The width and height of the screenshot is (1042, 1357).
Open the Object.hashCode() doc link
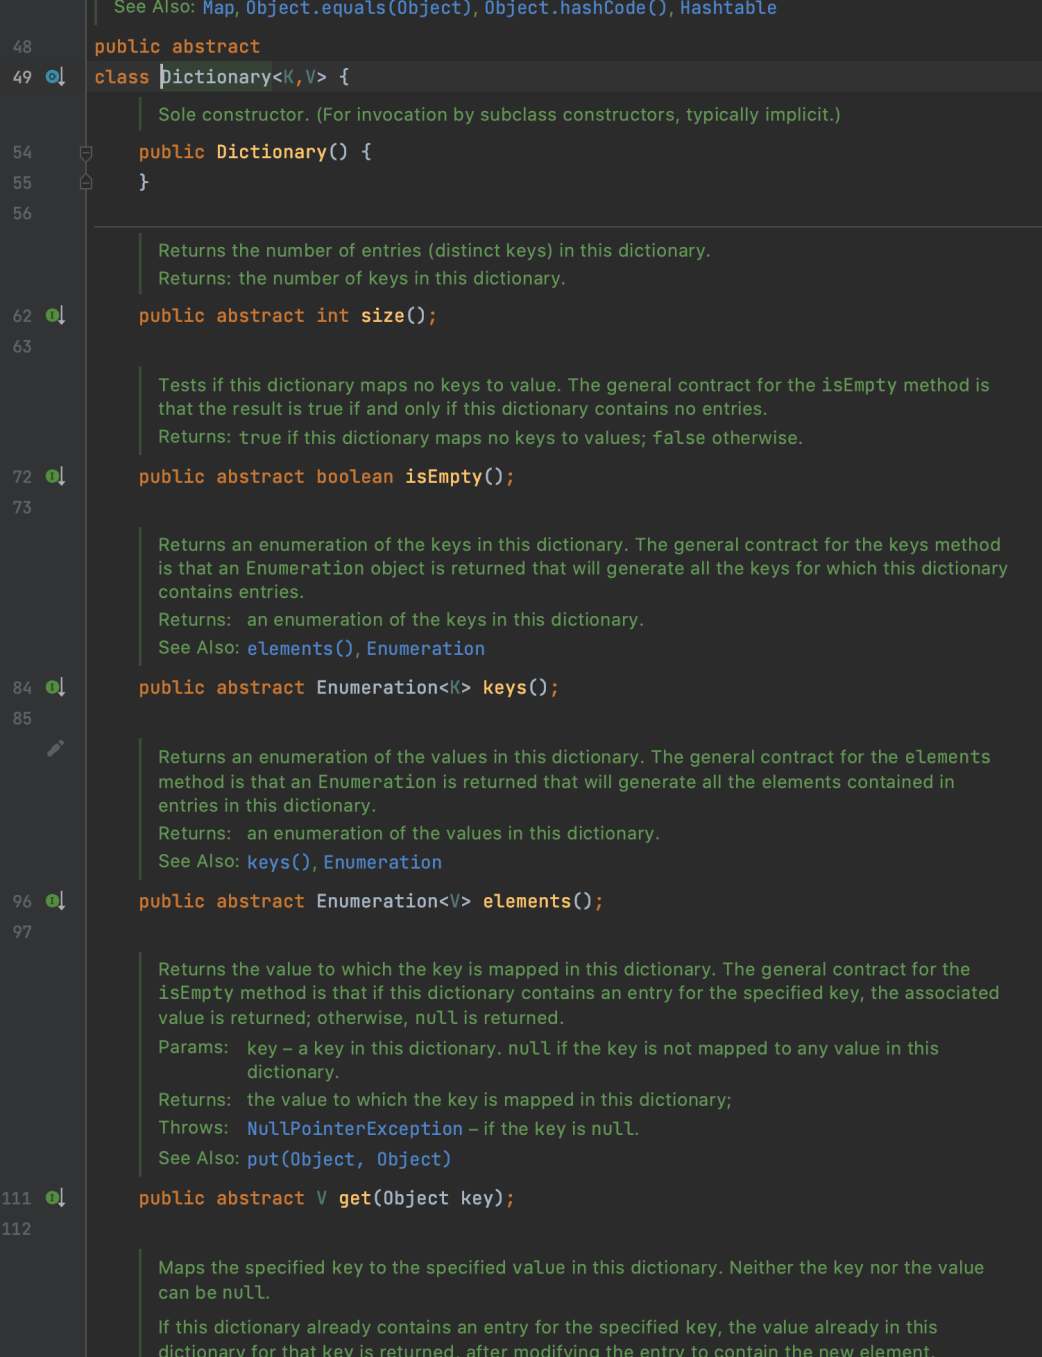tap(577, 8)
